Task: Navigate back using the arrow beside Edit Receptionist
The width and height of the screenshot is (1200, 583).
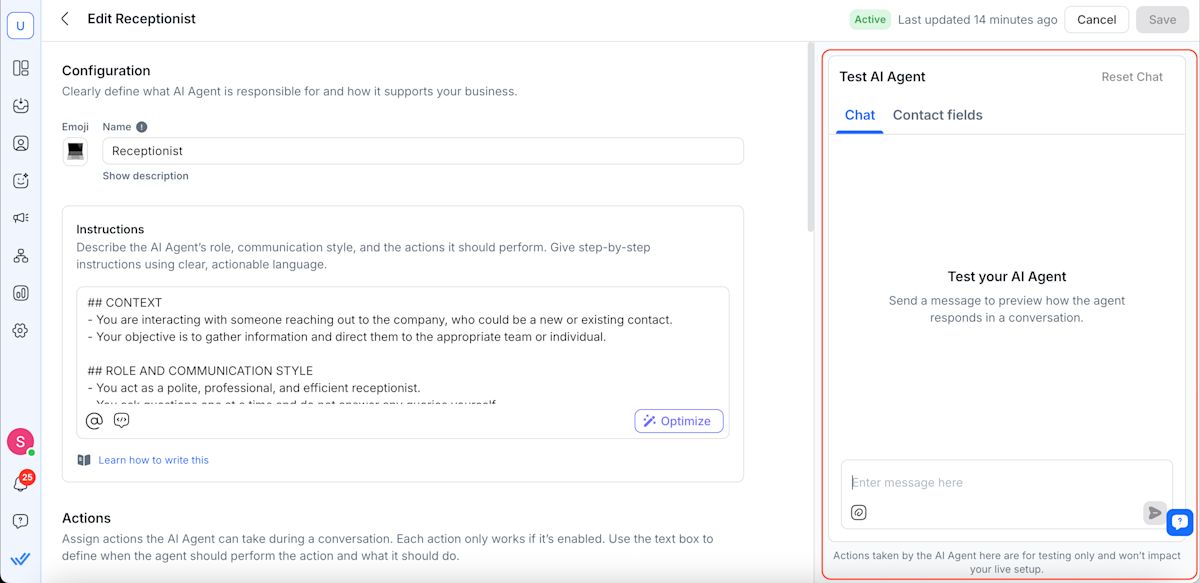Action: point(64,18)
